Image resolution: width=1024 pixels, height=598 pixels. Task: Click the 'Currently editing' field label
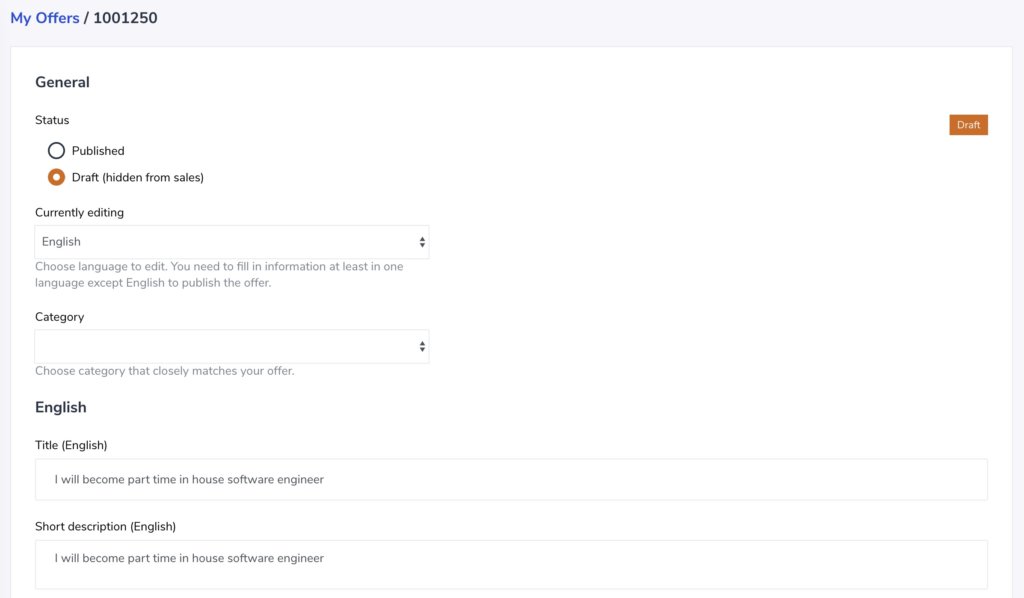click(79, 213)
